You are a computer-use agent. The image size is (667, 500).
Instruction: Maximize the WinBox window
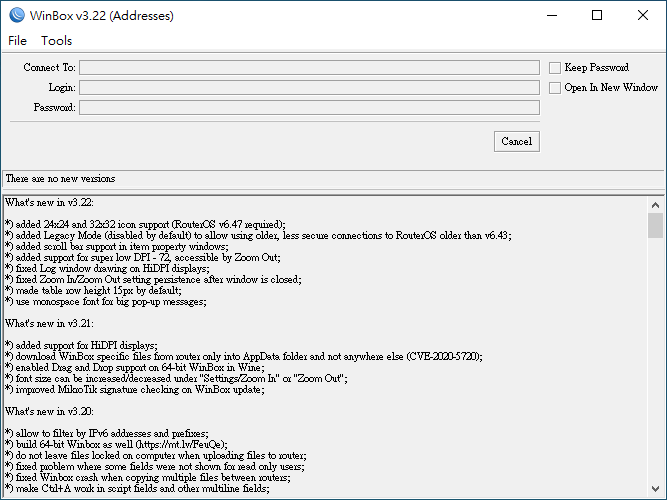click(x=597, y=15)
